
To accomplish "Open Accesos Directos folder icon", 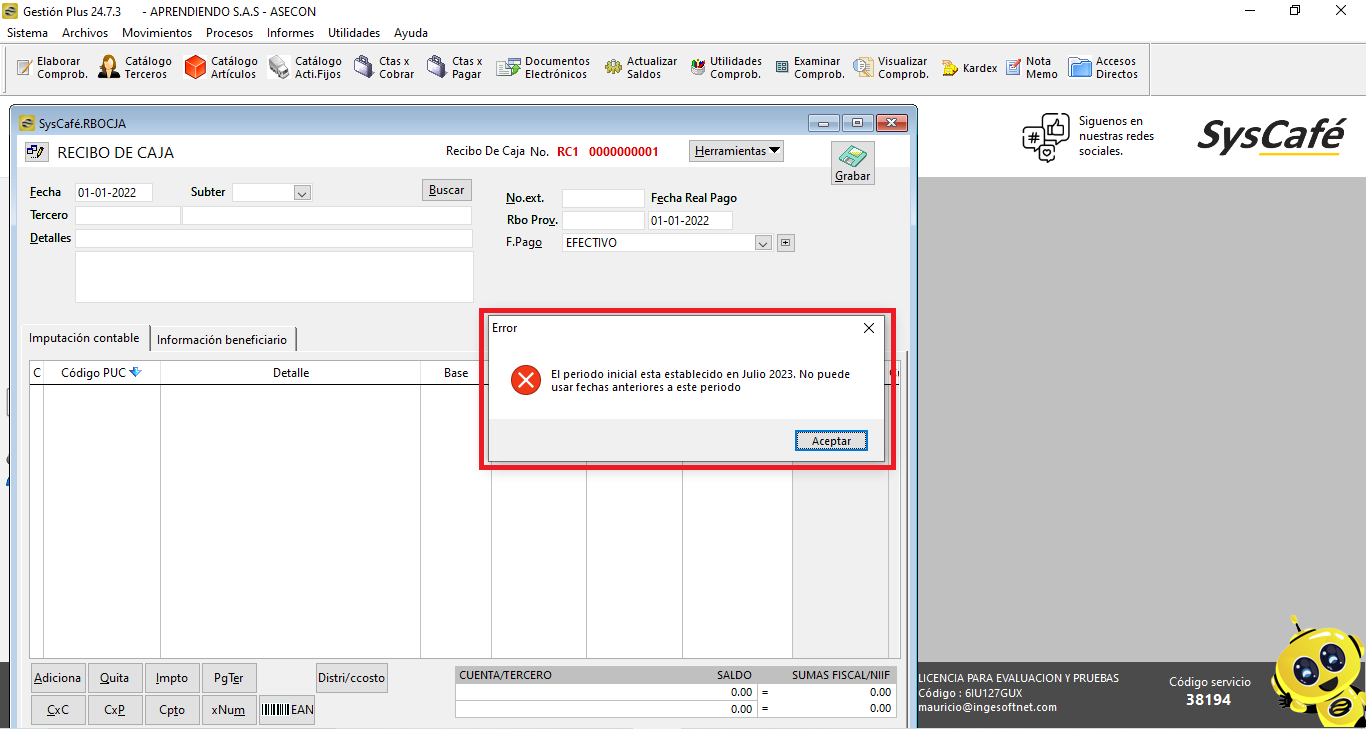I will pyautogui.click(x=1080, y=68).
